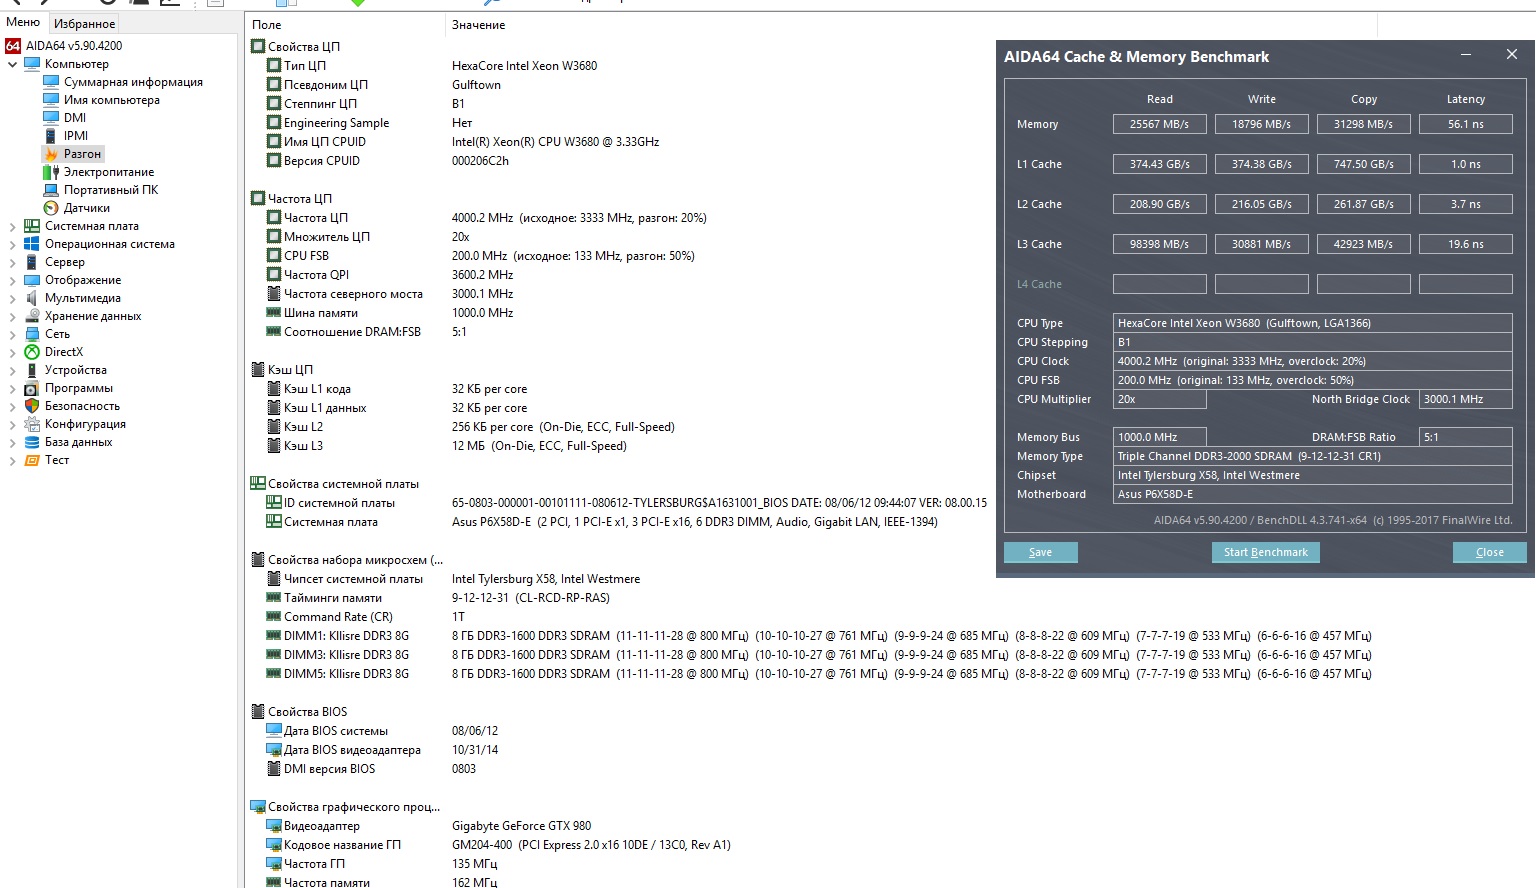This screenshot has height=888, width=1536.
Task: Expand the Программы tree node
Action: point(12,388)
